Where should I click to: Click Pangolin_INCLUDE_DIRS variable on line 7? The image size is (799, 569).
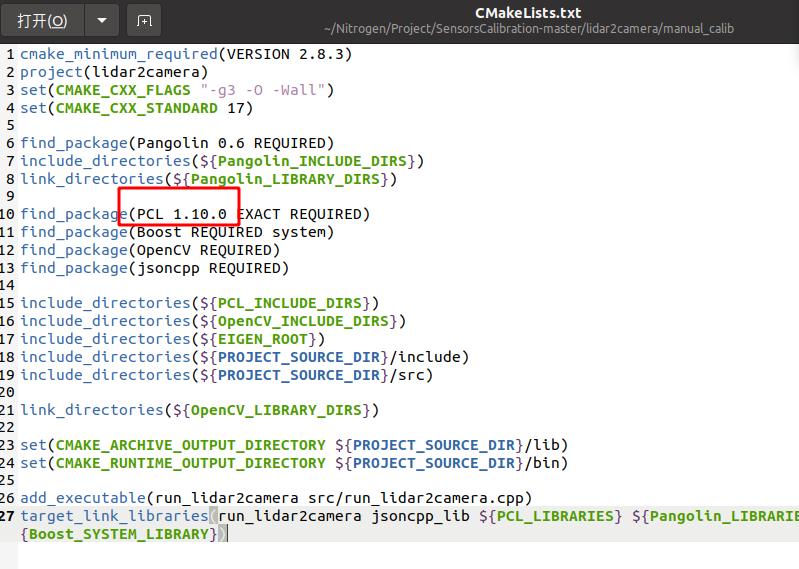[x=312, y=161]
